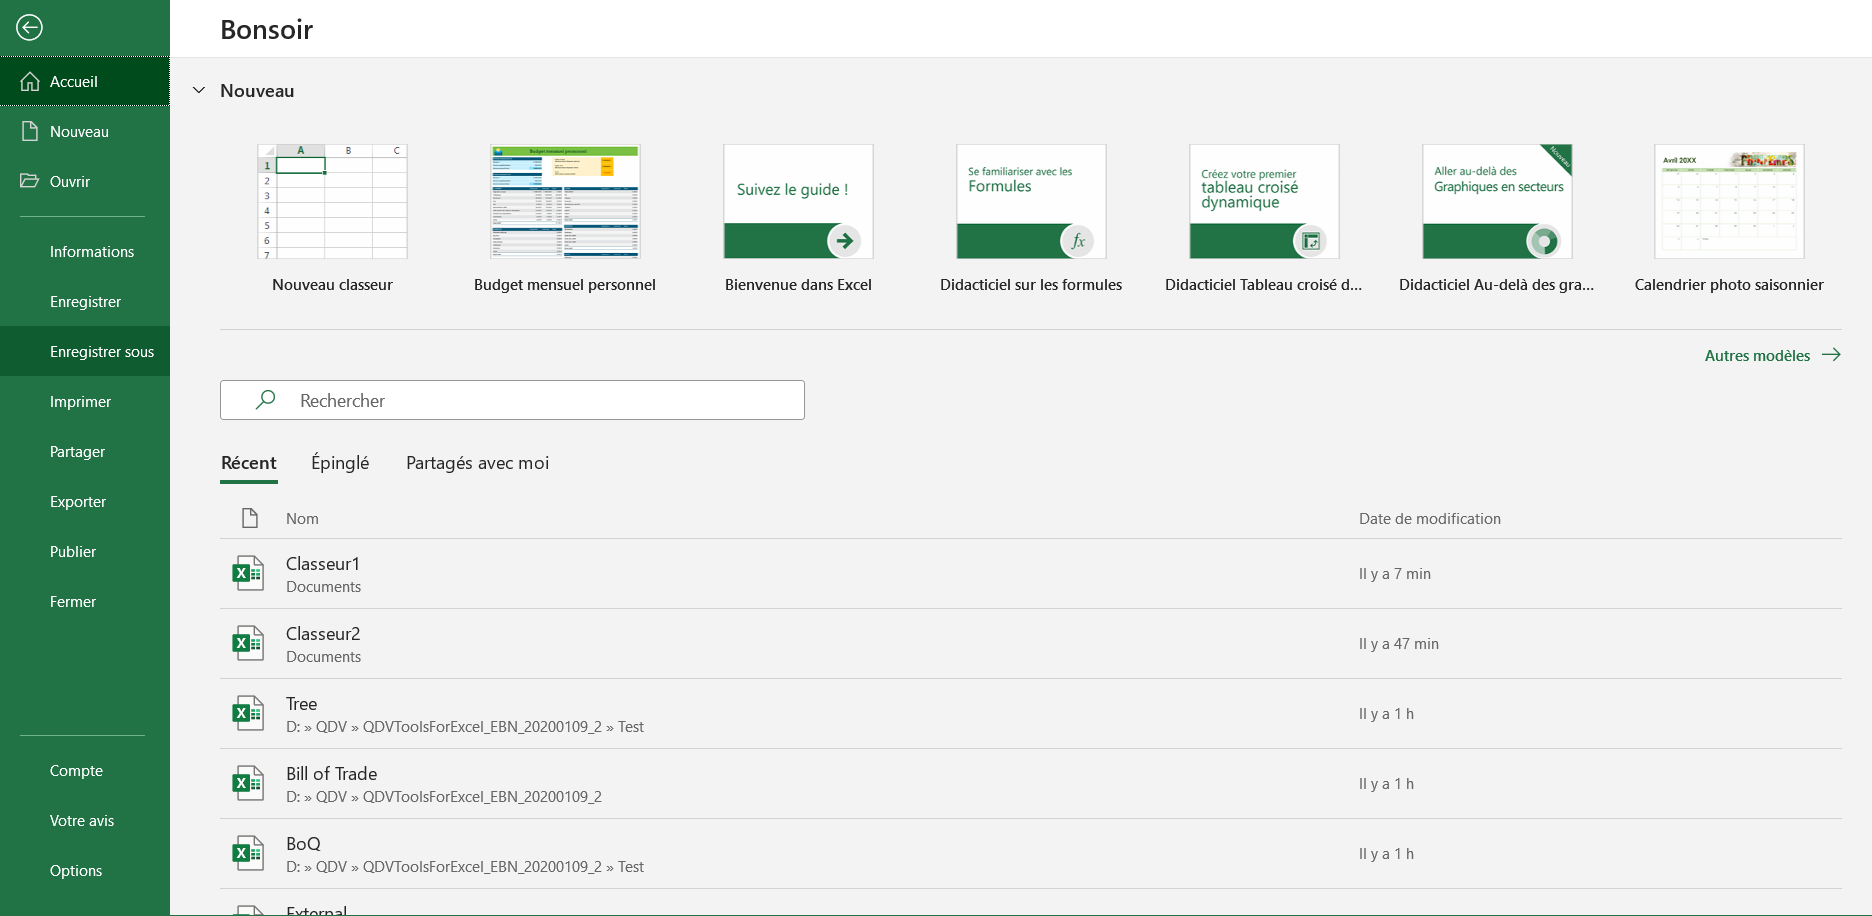The height and width of the screenshot is (916, 1872).
Task: Sort by Date de modification header
Action: coord(1429,518)
